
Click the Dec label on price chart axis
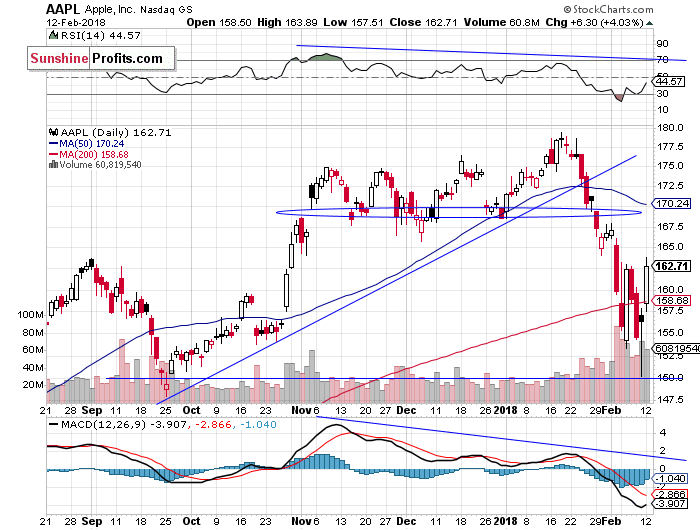406,410
